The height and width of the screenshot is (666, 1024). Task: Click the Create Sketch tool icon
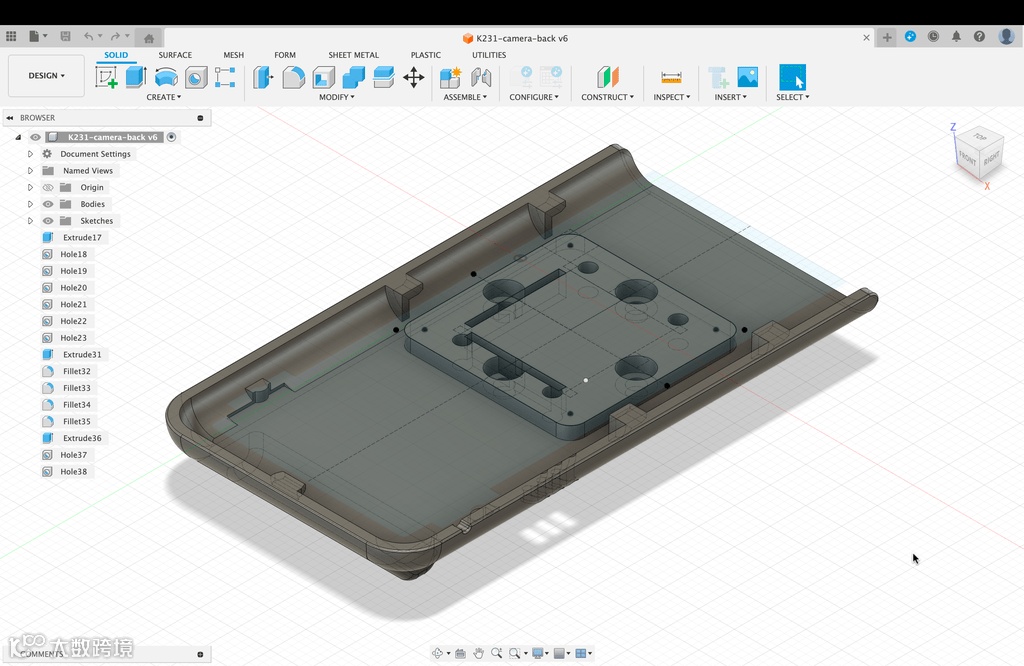point(106,77)
